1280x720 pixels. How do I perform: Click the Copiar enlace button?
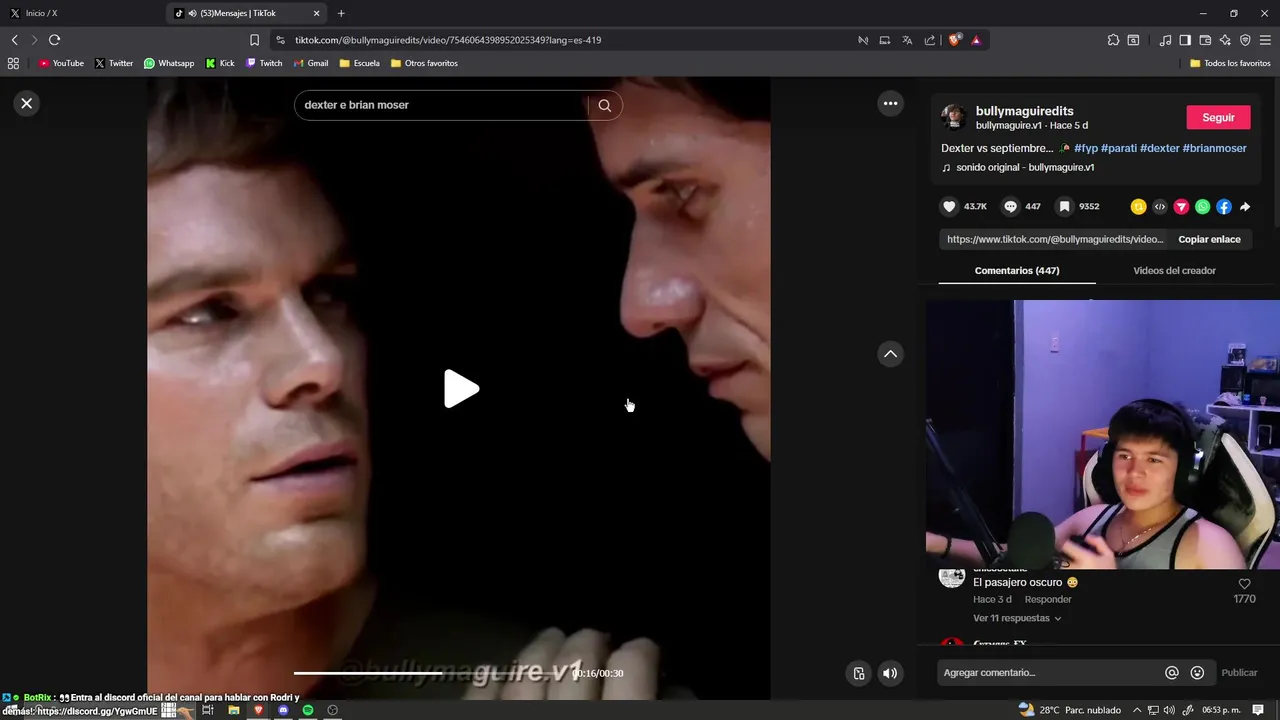point(1209,239)
